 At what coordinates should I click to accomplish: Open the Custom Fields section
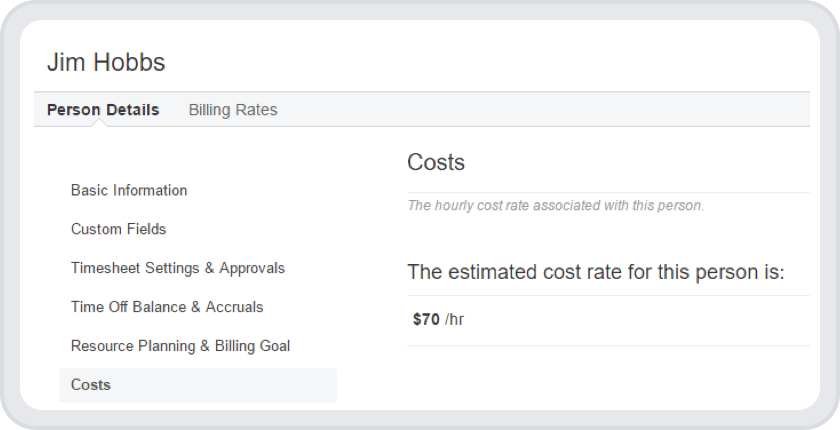tap(118, 229)
